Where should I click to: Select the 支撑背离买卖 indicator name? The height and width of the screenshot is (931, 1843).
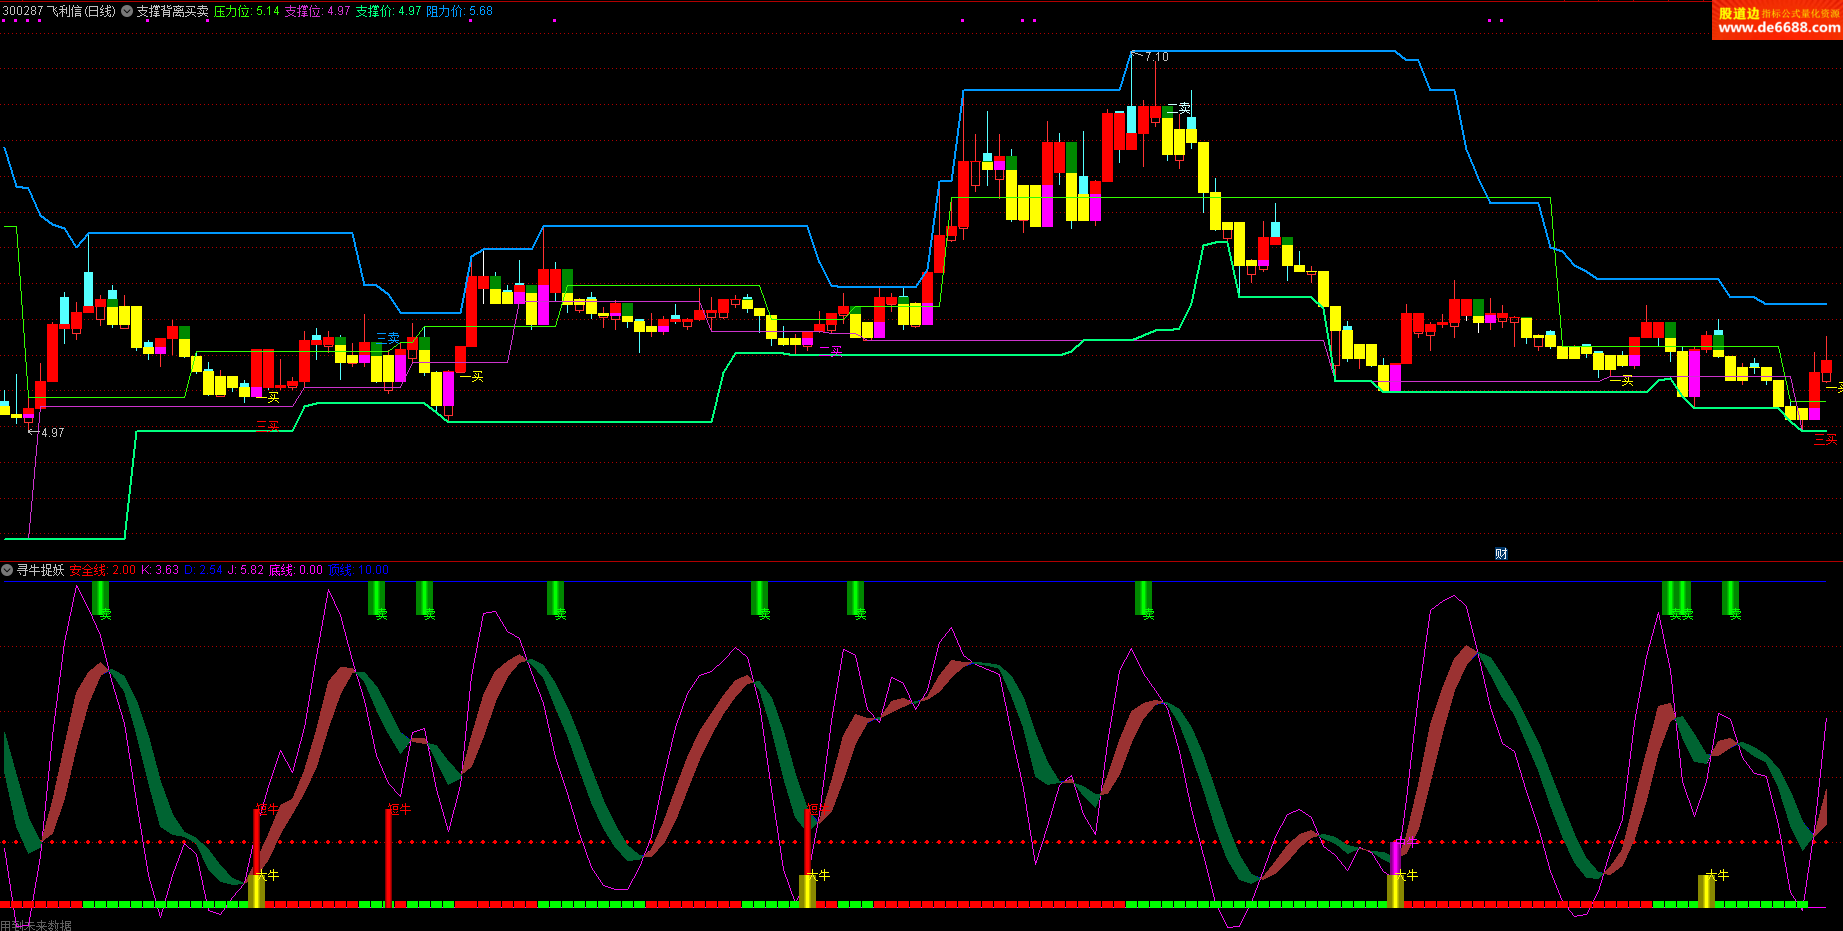coord(172,11)
